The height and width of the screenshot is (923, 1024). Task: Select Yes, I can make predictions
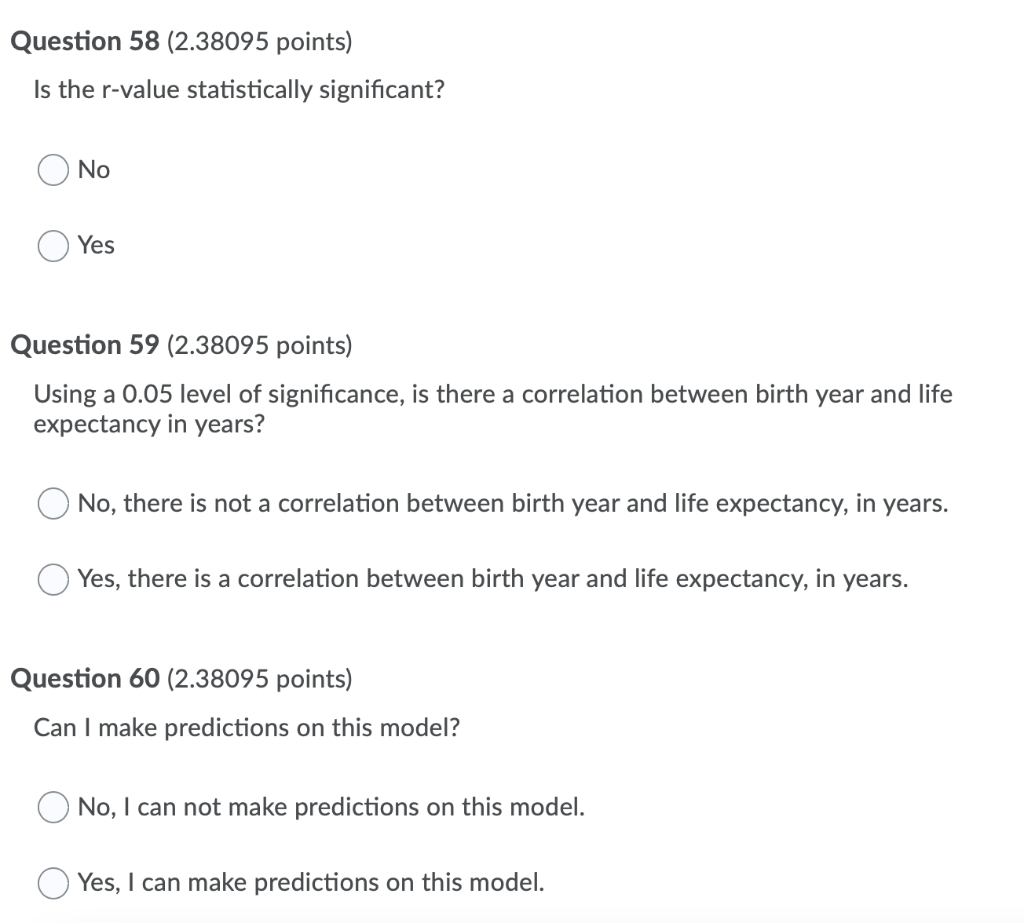tap(52, 882)
